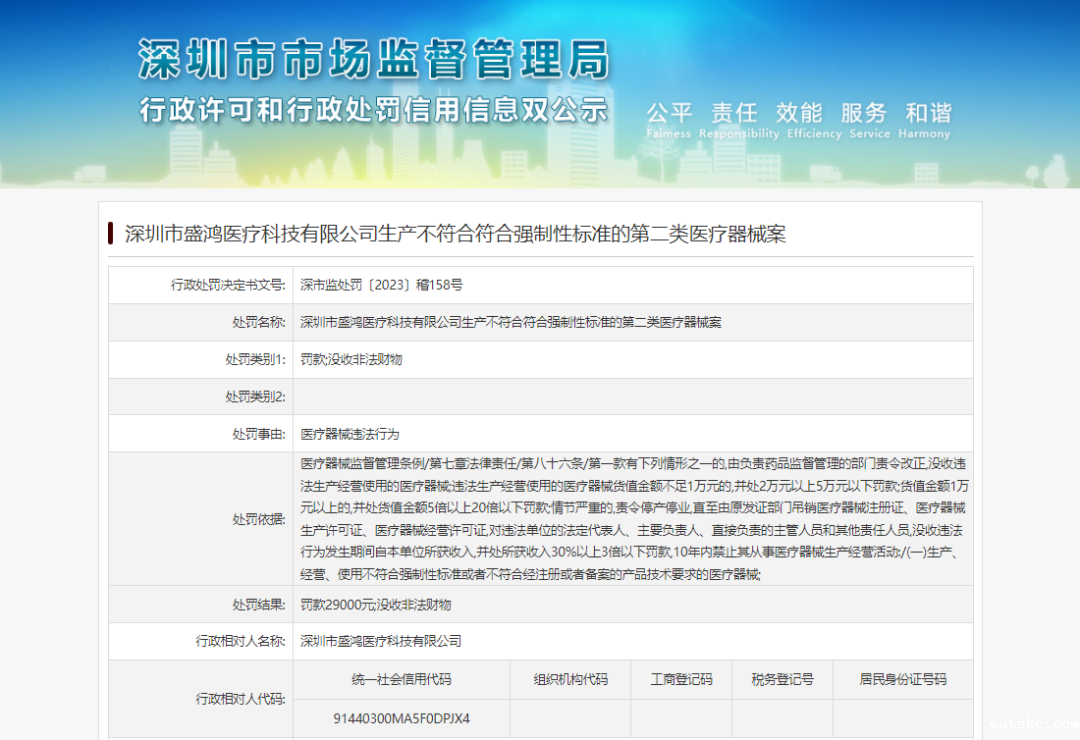Click the 责任 slogan in the banner
The image size is (1080, 740).
pos(733,113)
